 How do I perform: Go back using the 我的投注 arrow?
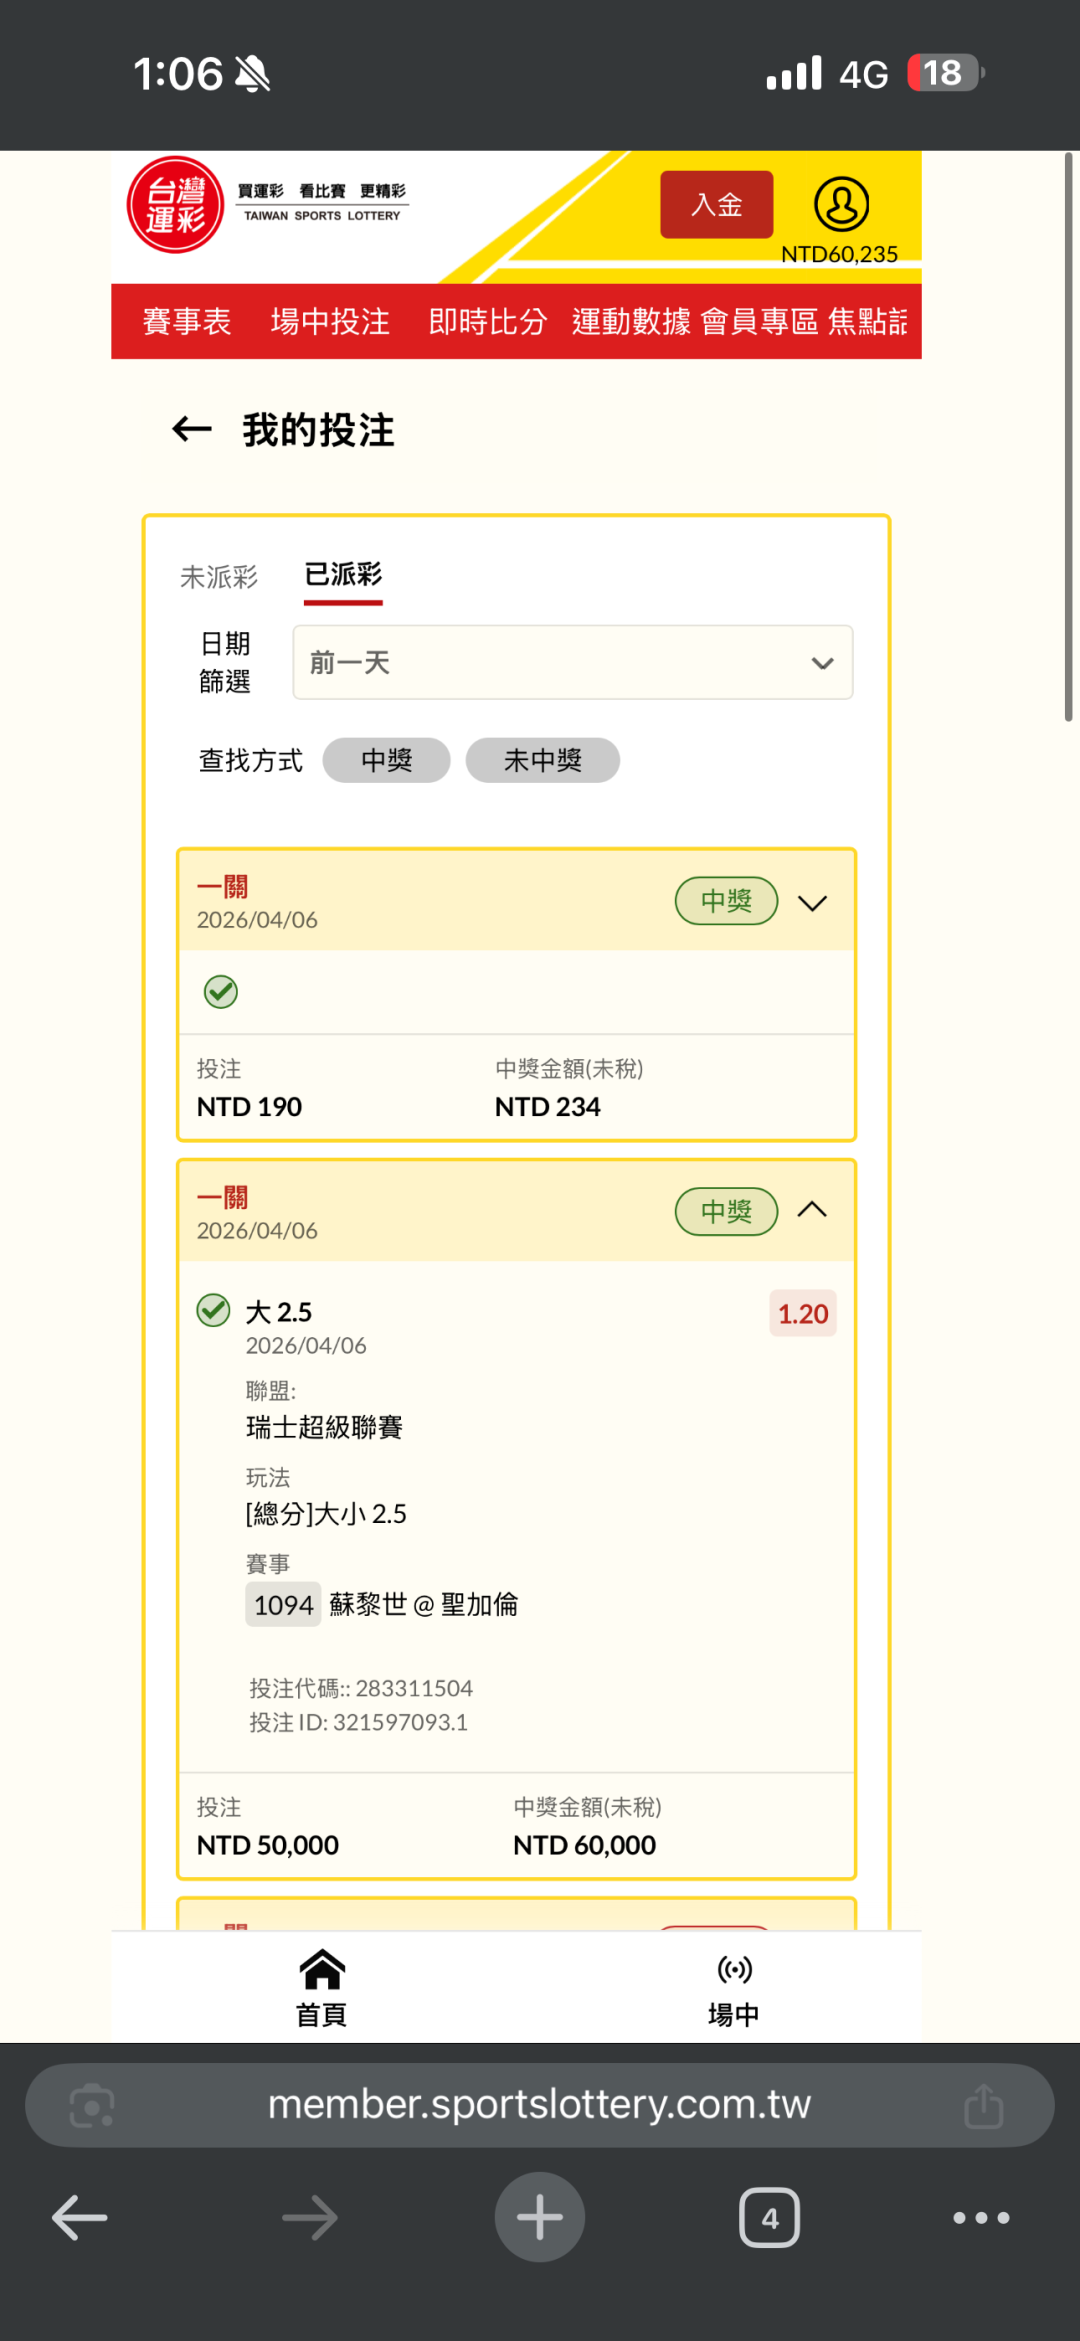192,430
